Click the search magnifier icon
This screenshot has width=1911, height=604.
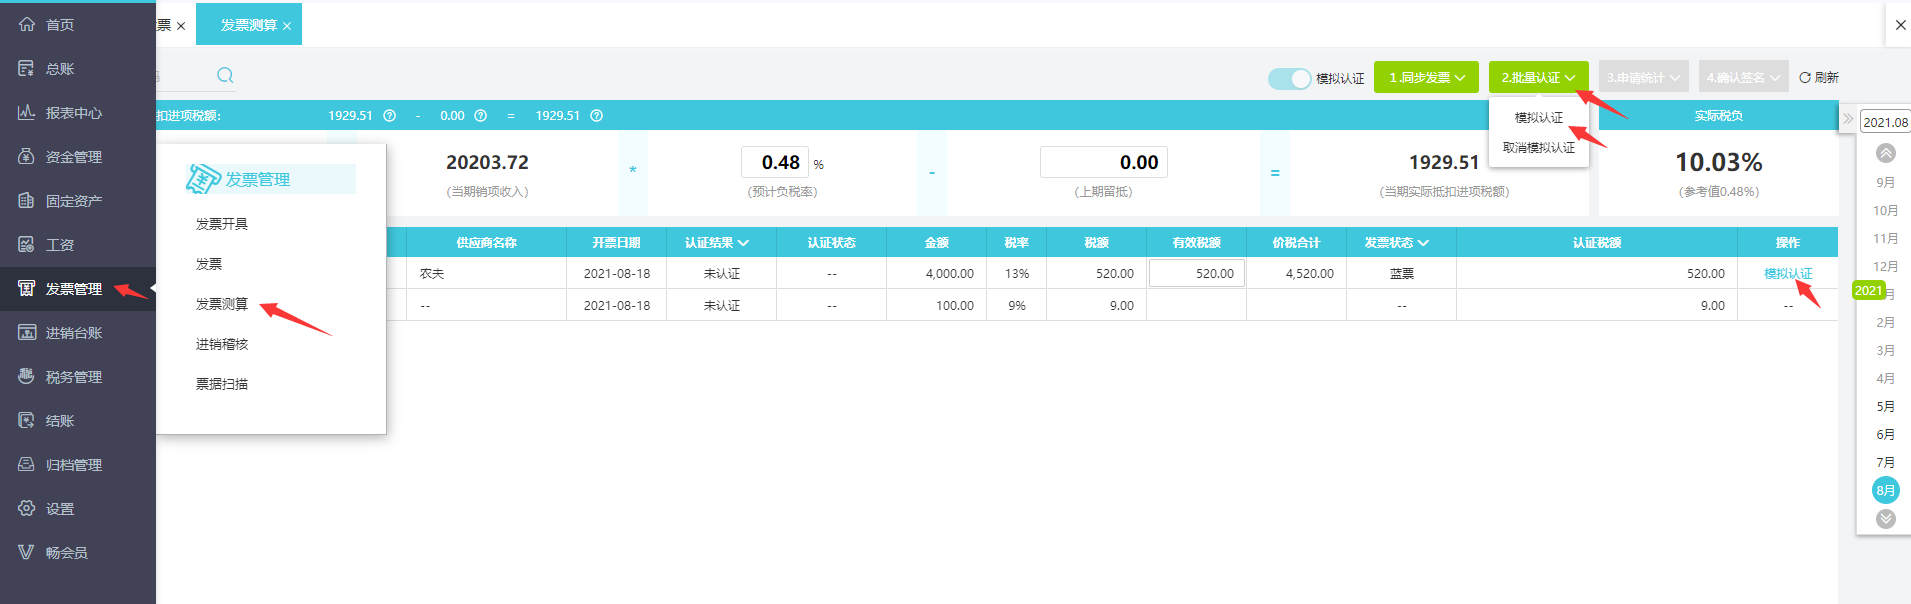tap(225, 75)
